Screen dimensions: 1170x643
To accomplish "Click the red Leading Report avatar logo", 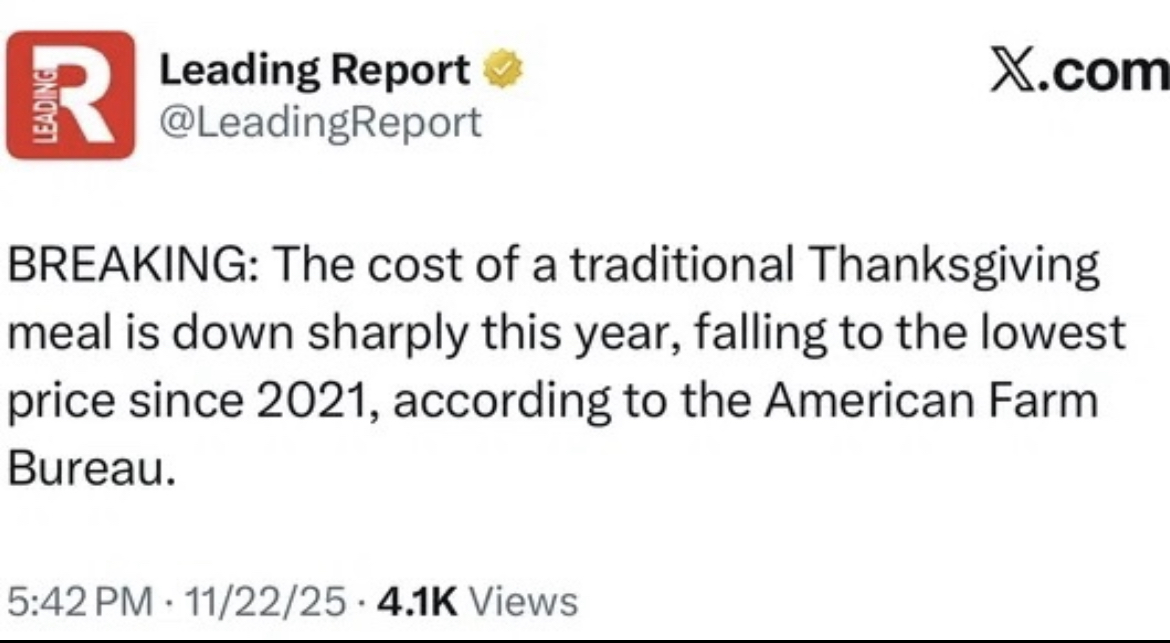I will coord(70,94).
